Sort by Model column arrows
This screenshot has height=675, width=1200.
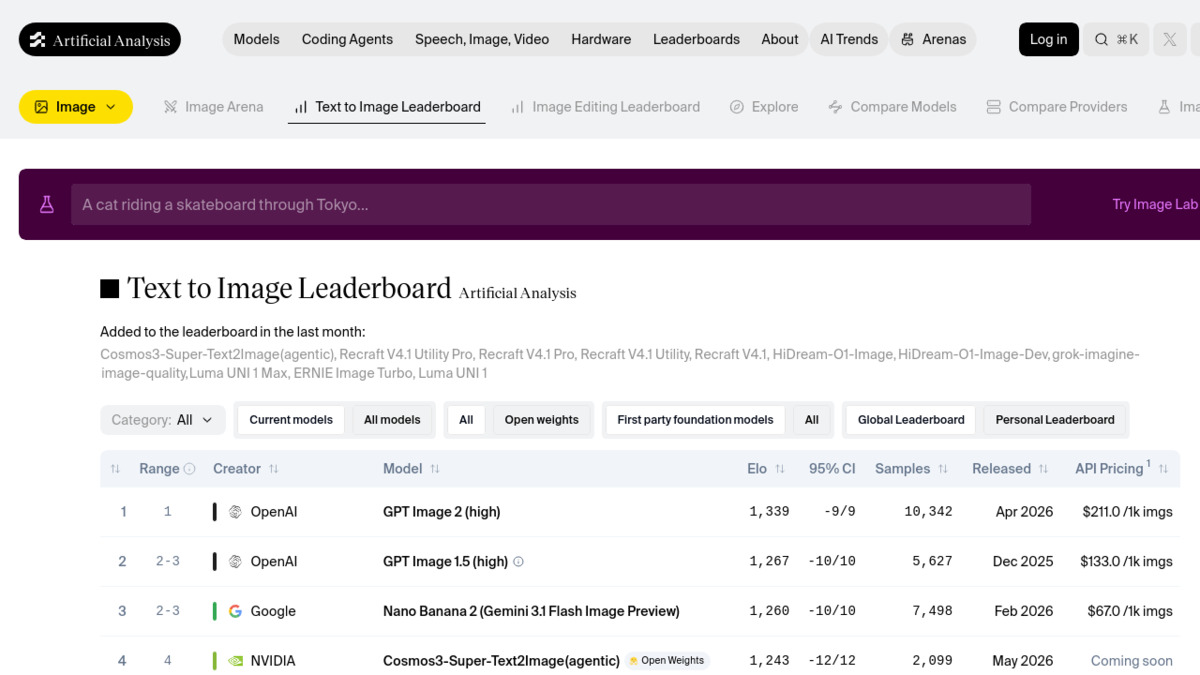pyautogui.click(x=435, y=469)
